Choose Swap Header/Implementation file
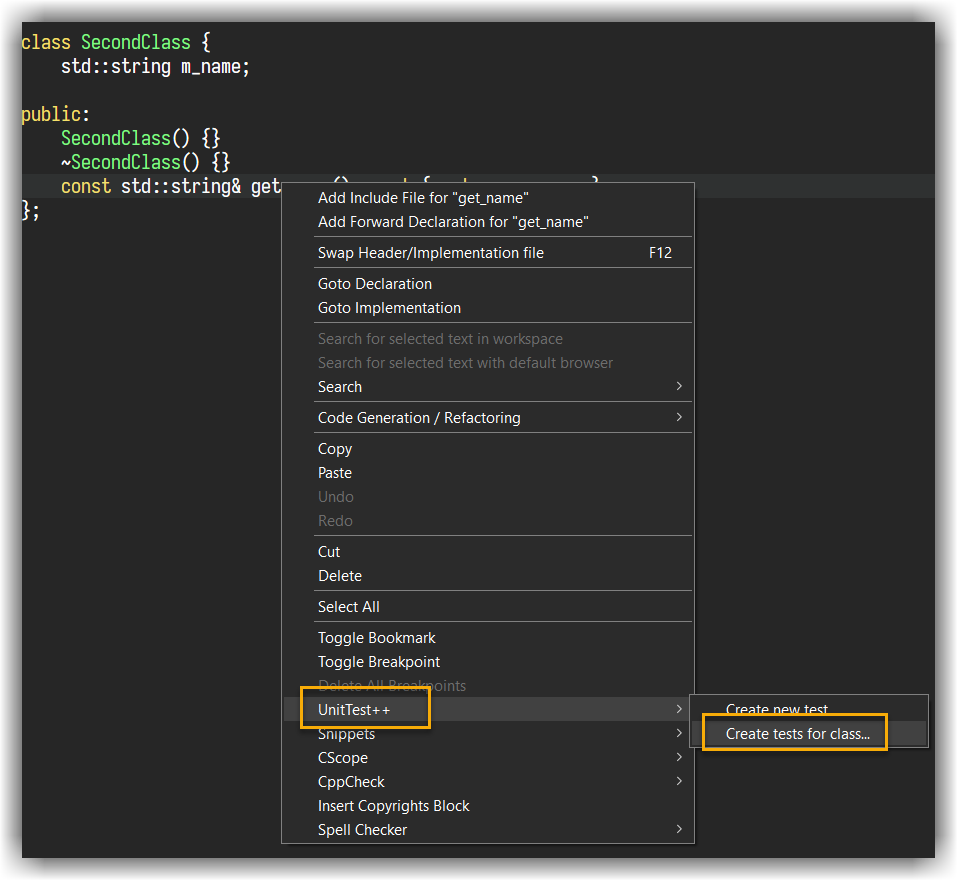 [x=431, y=253]
